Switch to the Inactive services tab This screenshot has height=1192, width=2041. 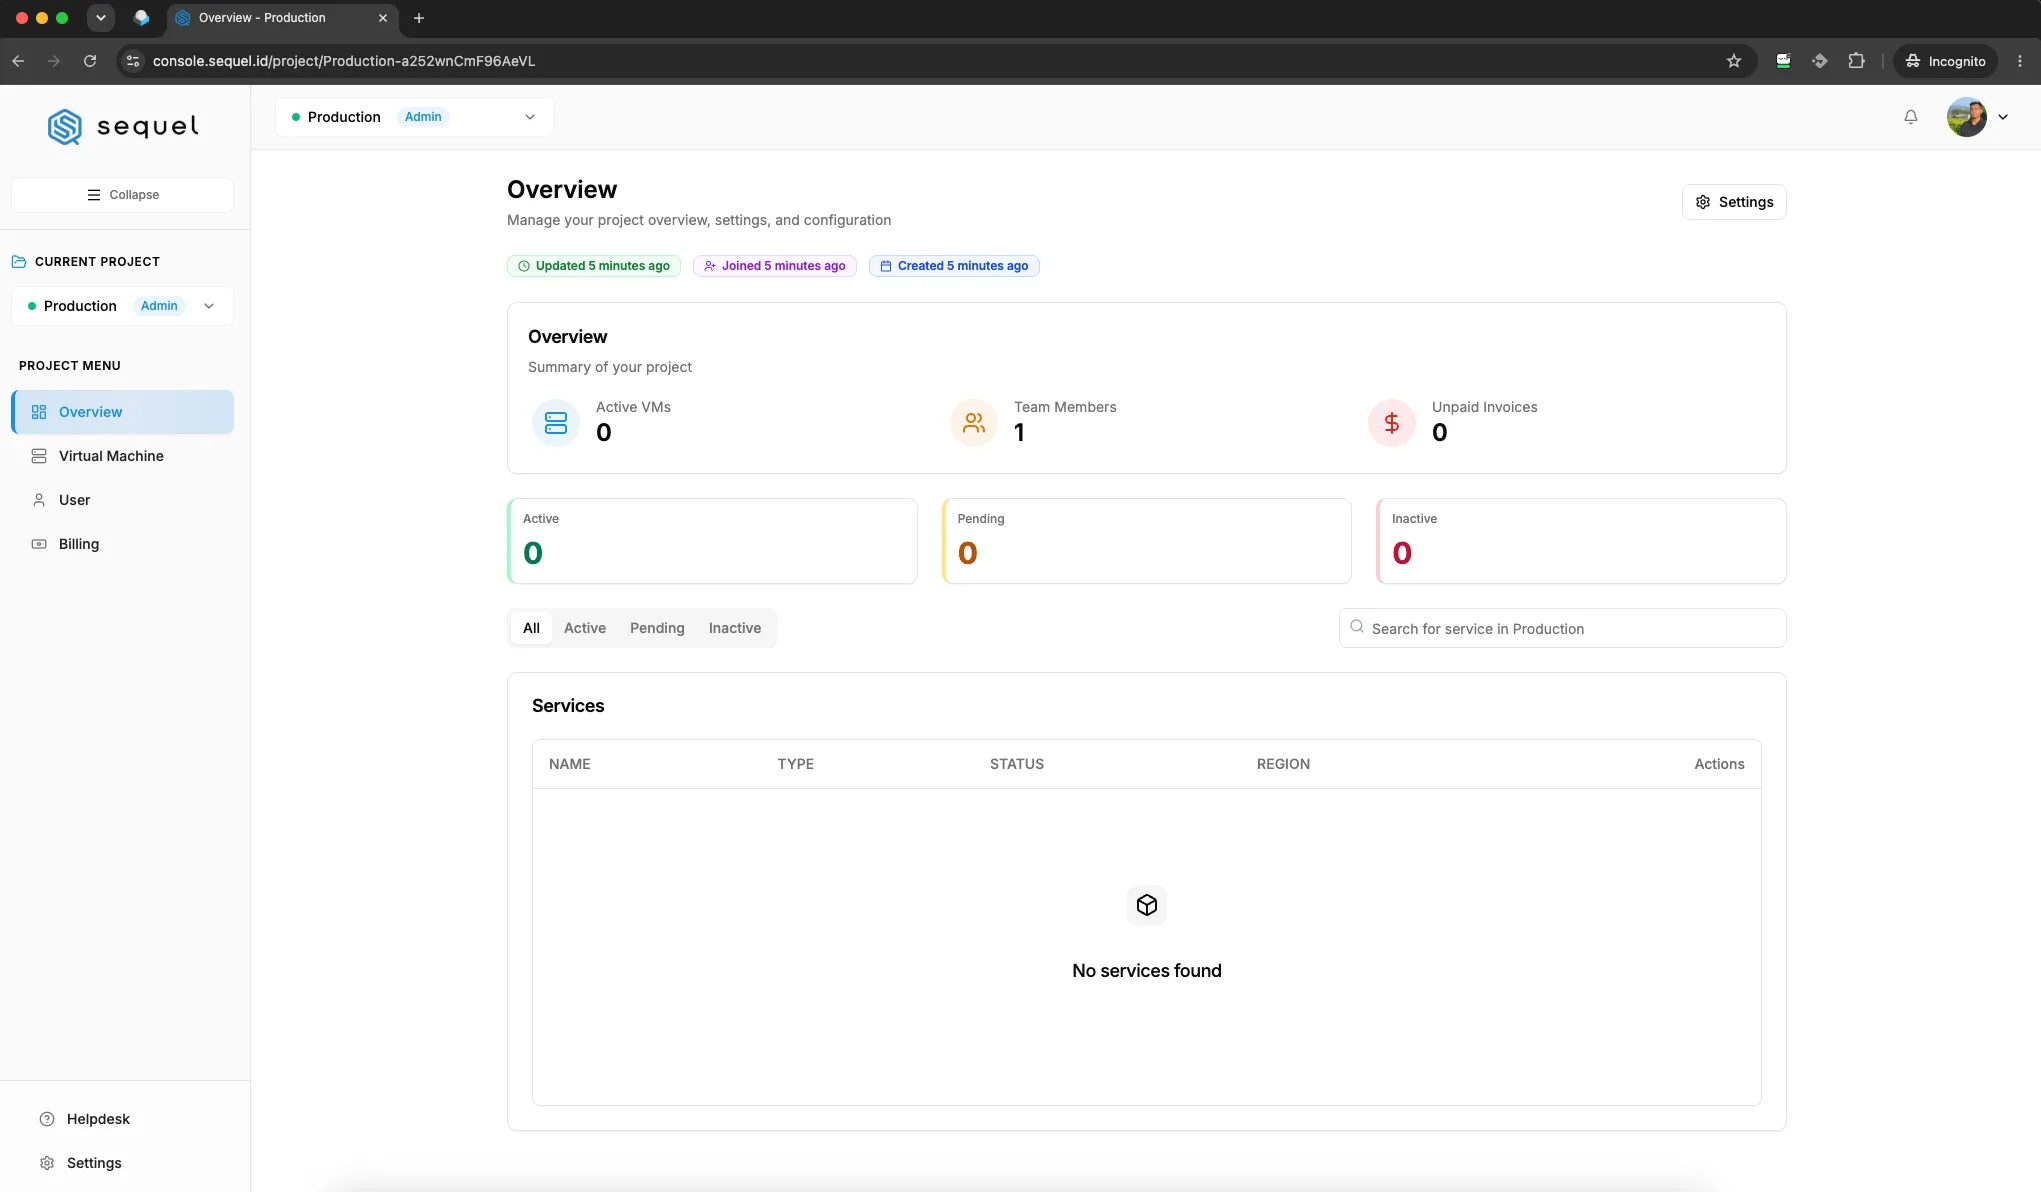point(735,628)
